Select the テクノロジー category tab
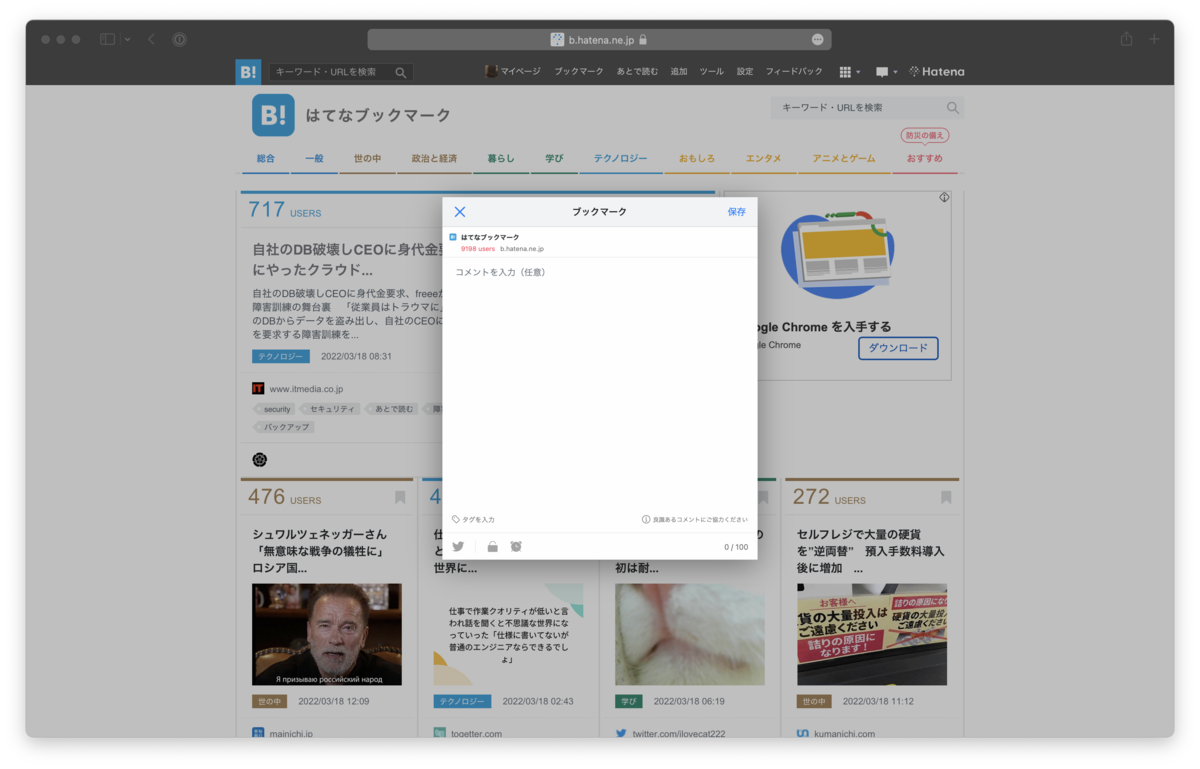1200x769 pixels. pyautogui.click(x=621, y=159)
